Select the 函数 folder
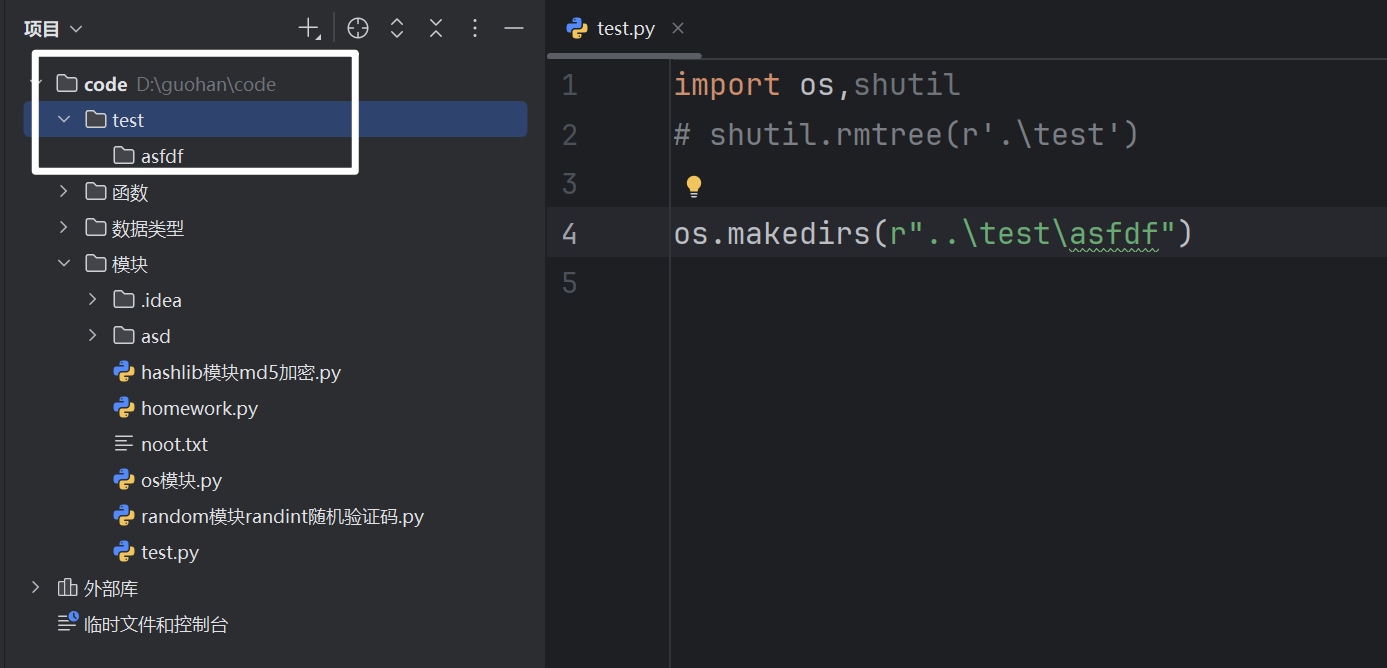The width and height of the screenshot is (1387, 668). [x=130, y=192]
